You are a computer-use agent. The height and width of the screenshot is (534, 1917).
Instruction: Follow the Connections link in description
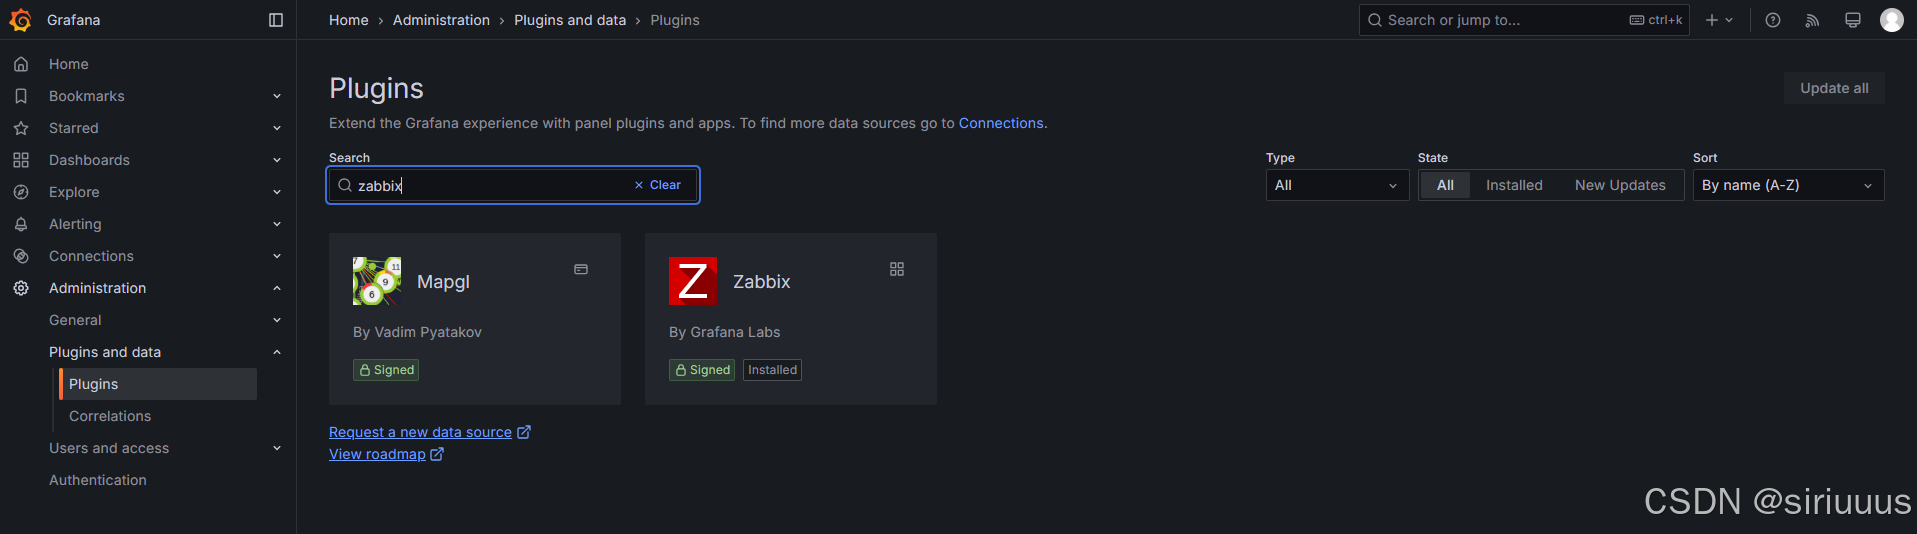(x=1001, y=123)
